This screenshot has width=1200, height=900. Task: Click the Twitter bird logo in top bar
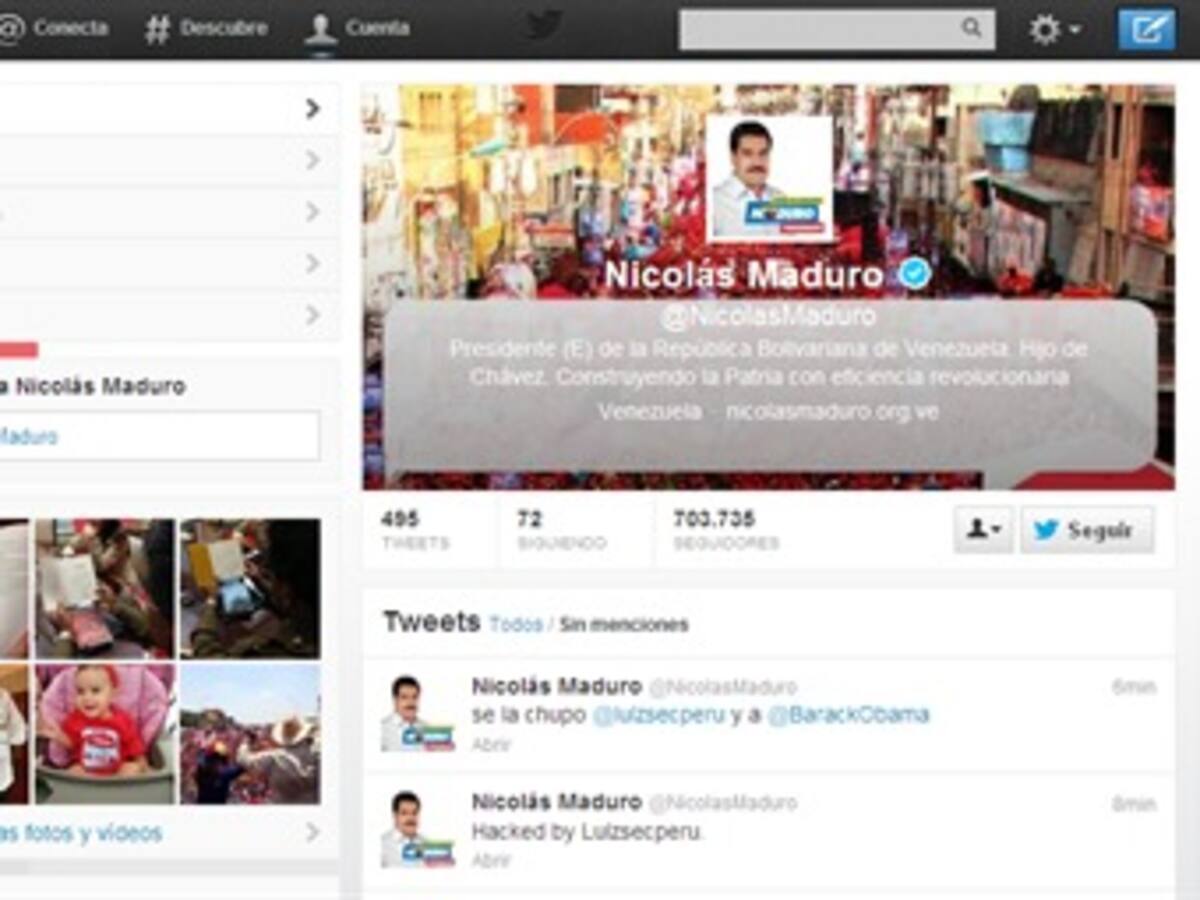(x=544, y=26)
